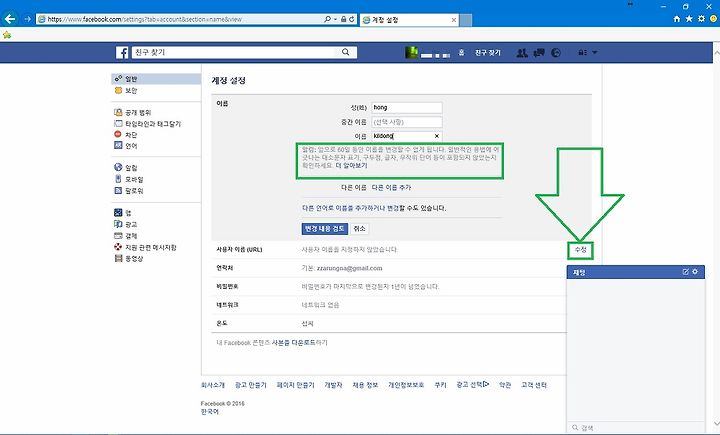The width and height of the screenshot is (720, 435).
Task: Open the favorites star in browser toolbar
Action: [x=689, y=19]
